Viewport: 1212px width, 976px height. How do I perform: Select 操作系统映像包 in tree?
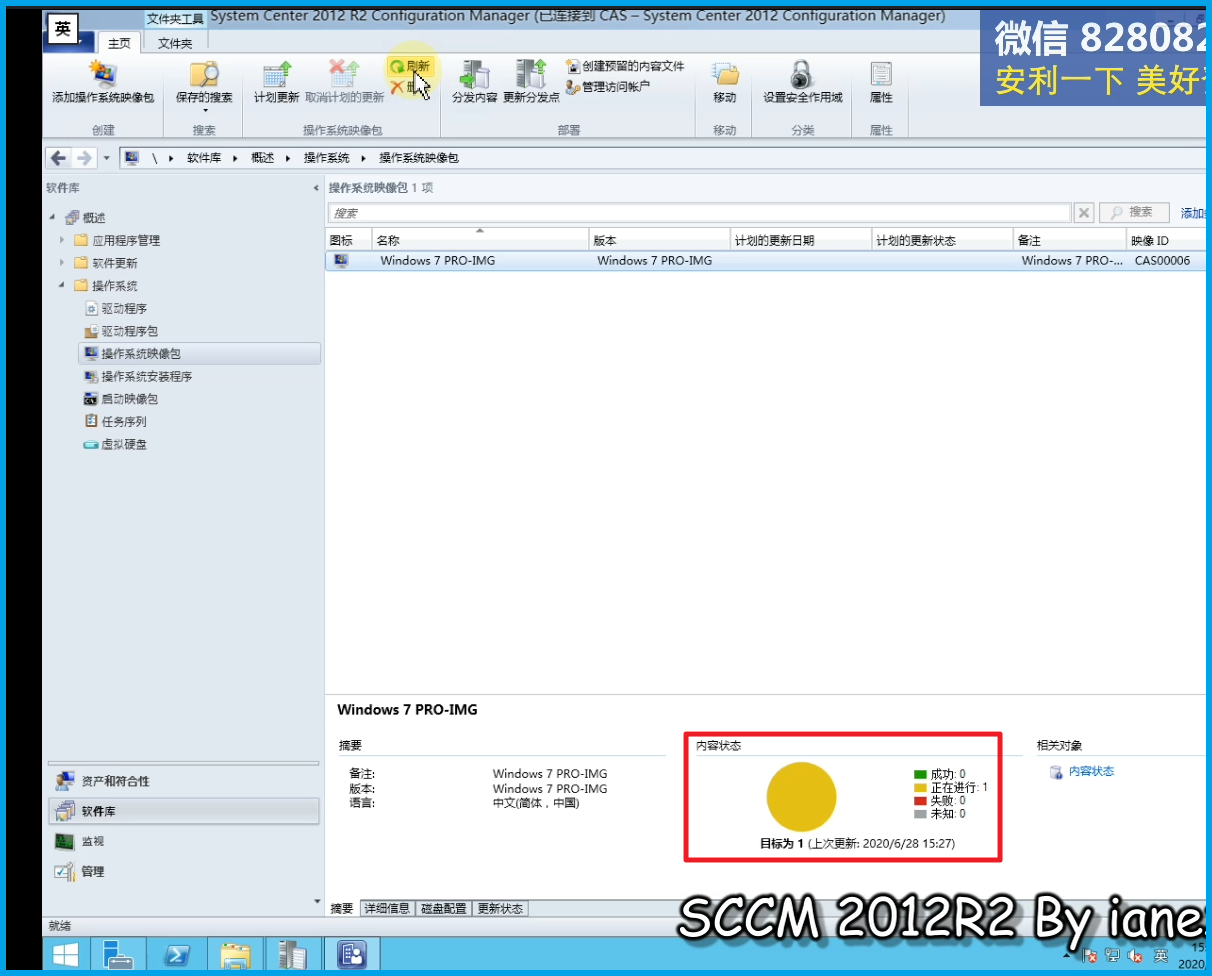[x=199, y=354]
